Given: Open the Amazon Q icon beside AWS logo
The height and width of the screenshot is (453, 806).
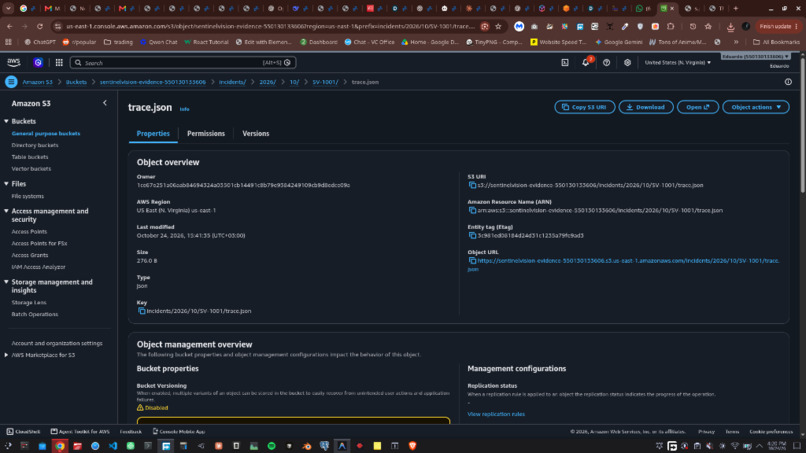Looking at the screenshot, I should pyautogui.click(x=38, y=62).
